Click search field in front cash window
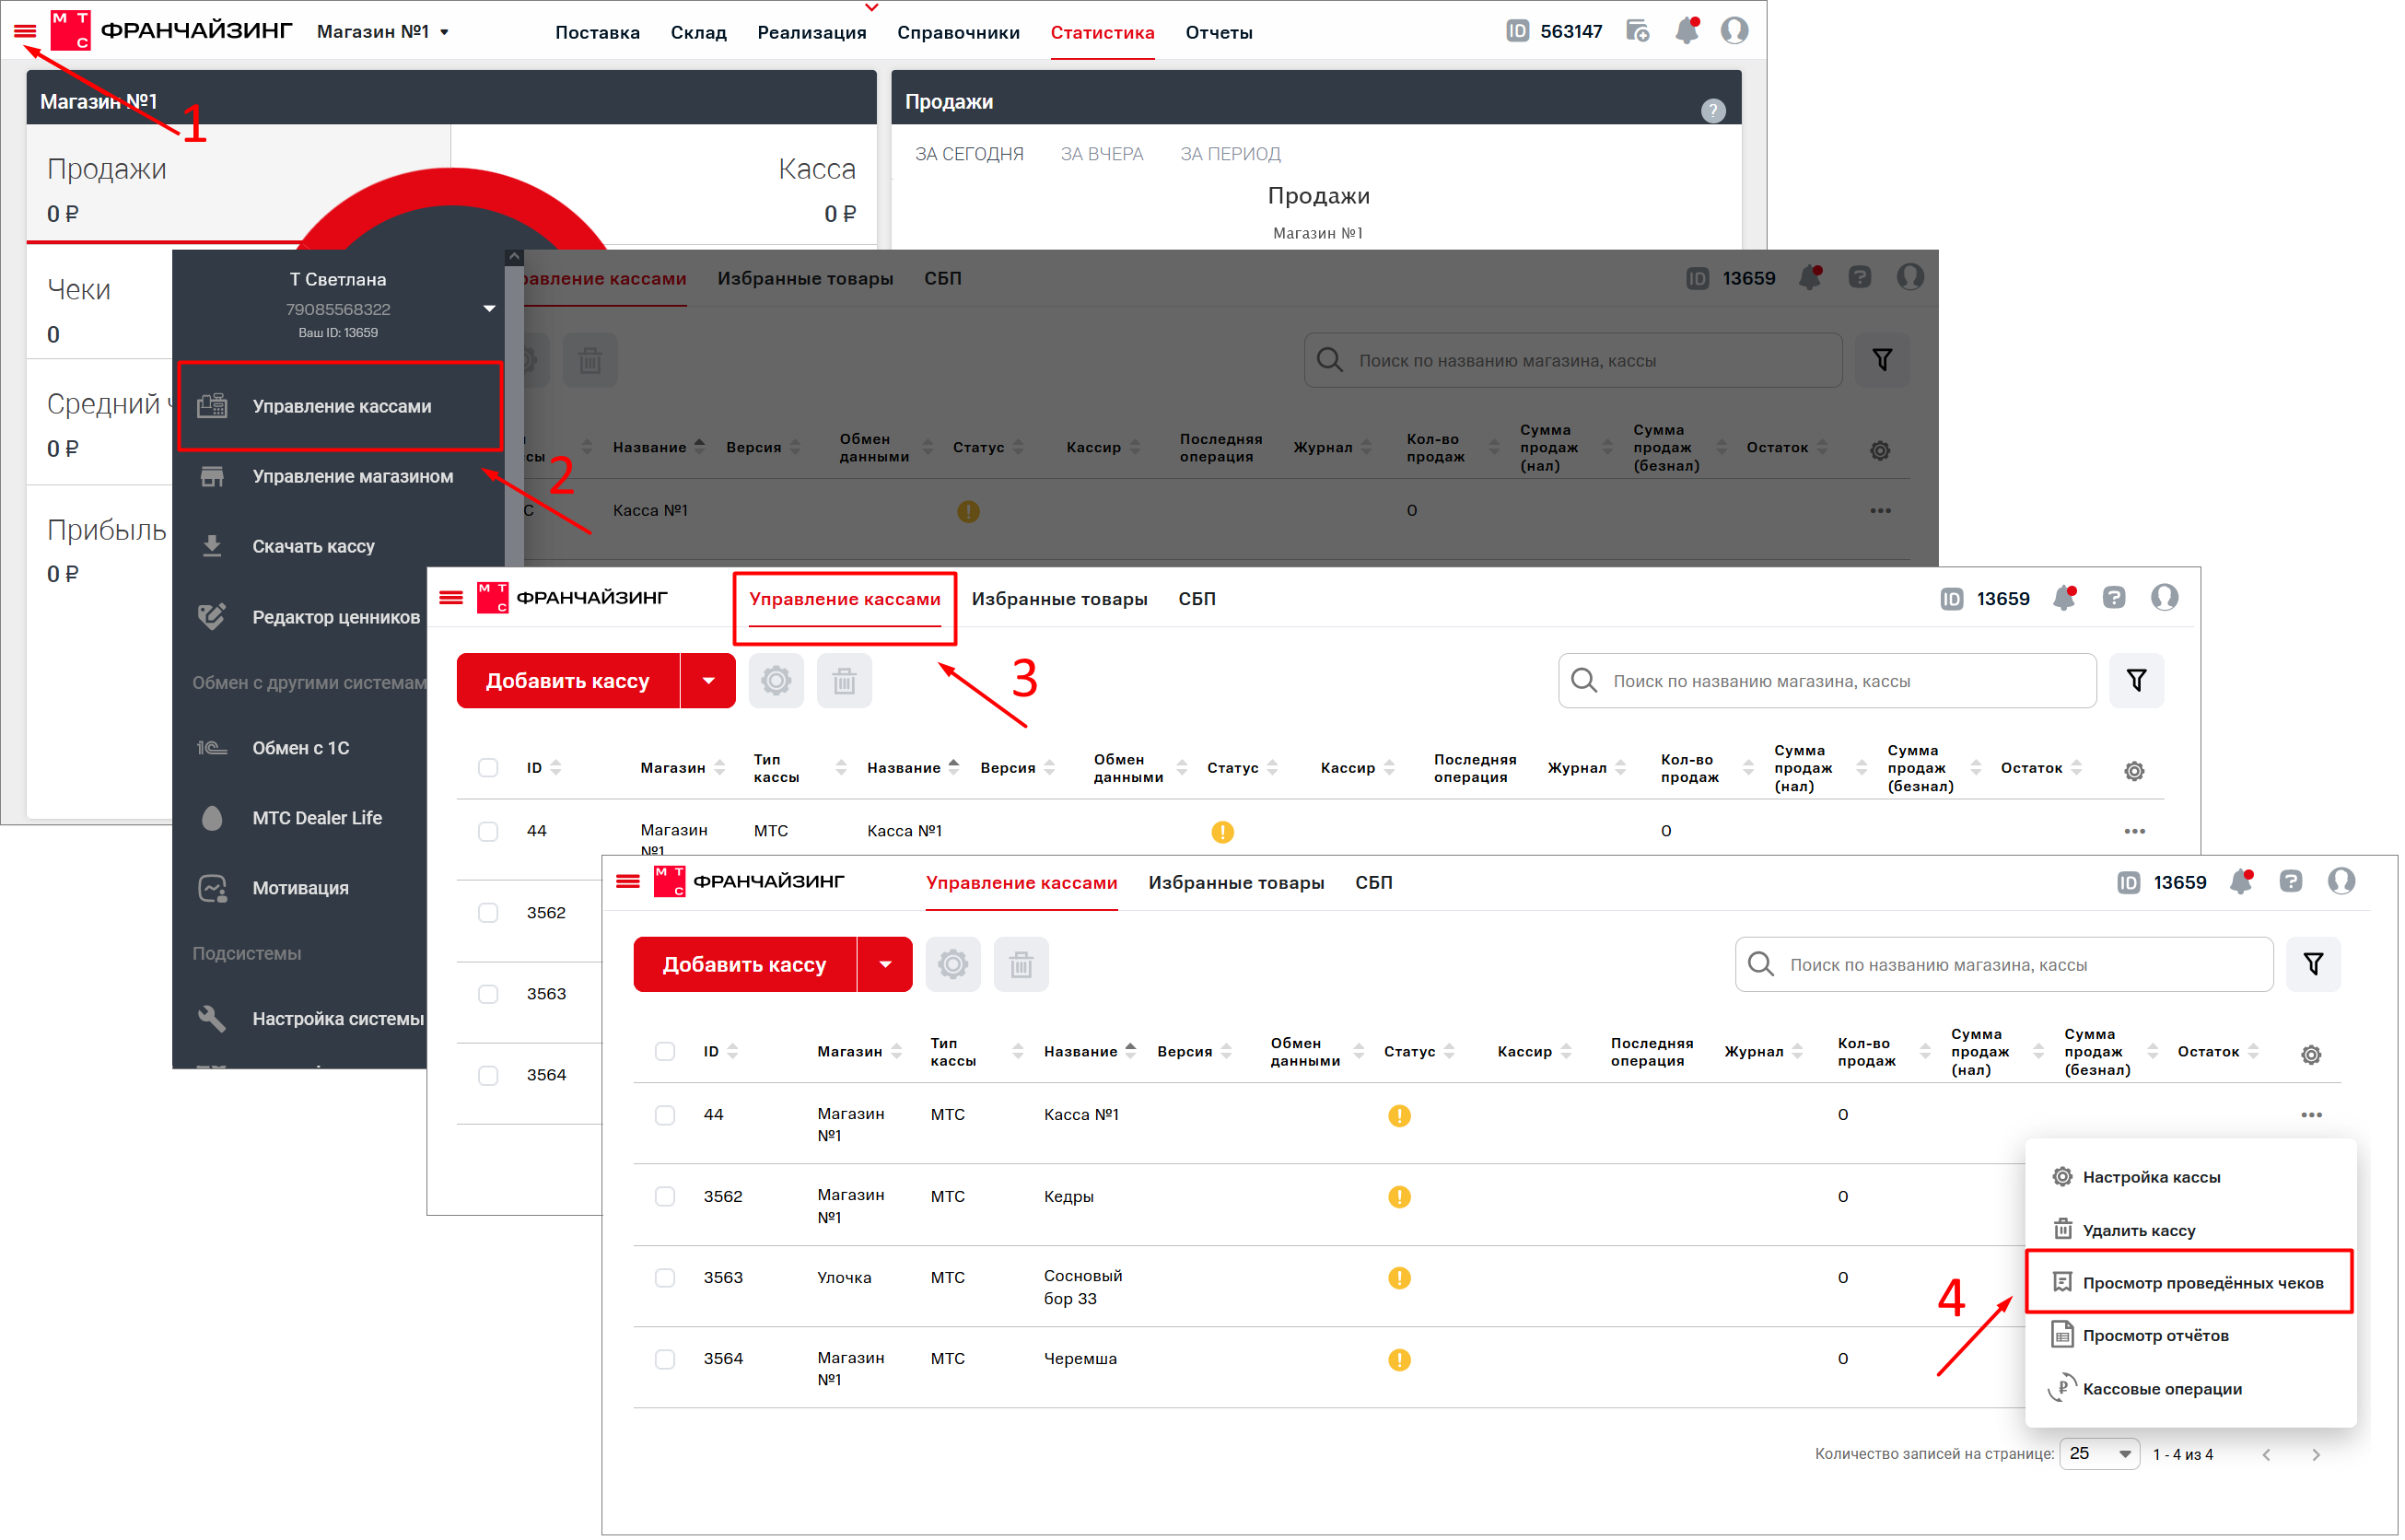2405x1540 pixels. click(x=2005, y=966)
